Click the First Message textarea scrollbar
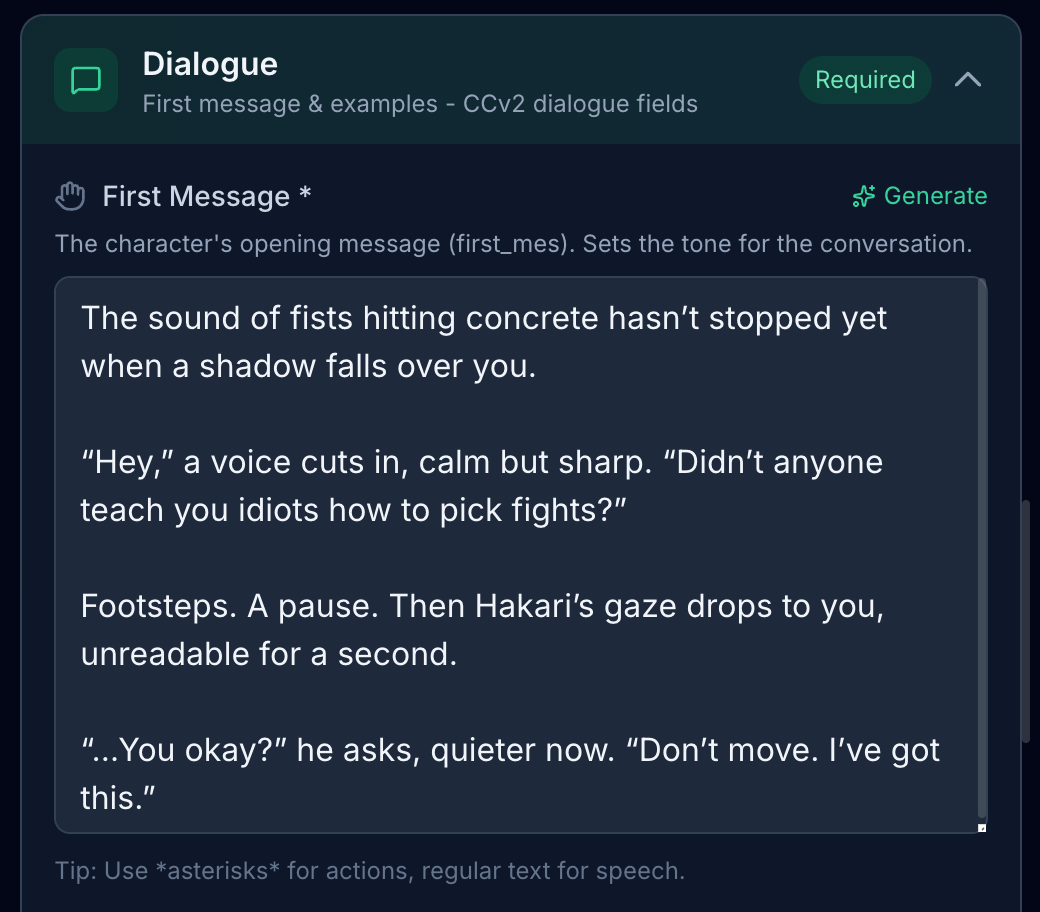Image resolution: width=1040 pixels, height=912 pixels. 982,550
